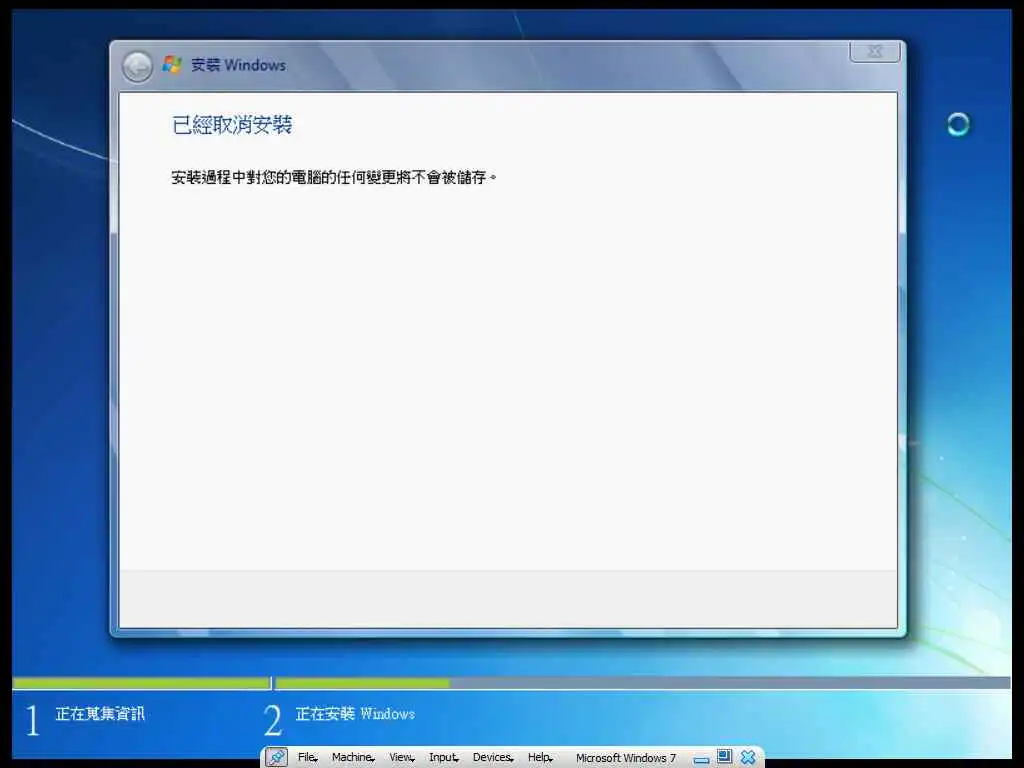Click the back arrow in the setup window
Image resolution: width=1024 pixels, height=768 pixels.
click(x=137, y=66)
